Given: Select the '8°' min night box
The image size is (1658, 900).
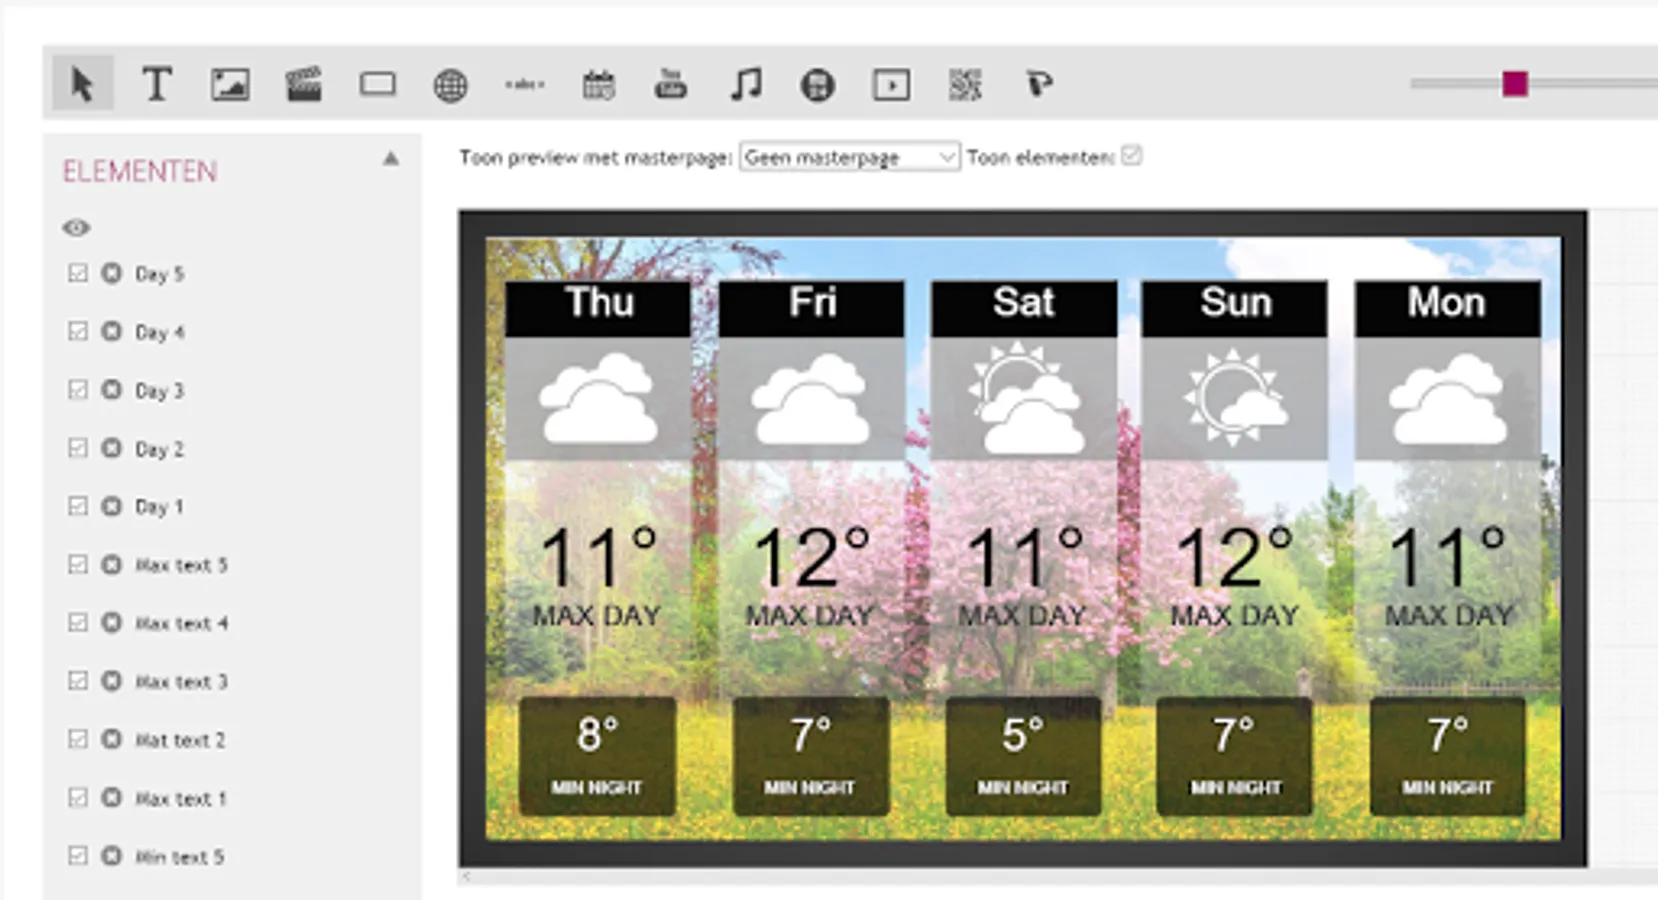Looking at the screenshot, I should 597,756.
